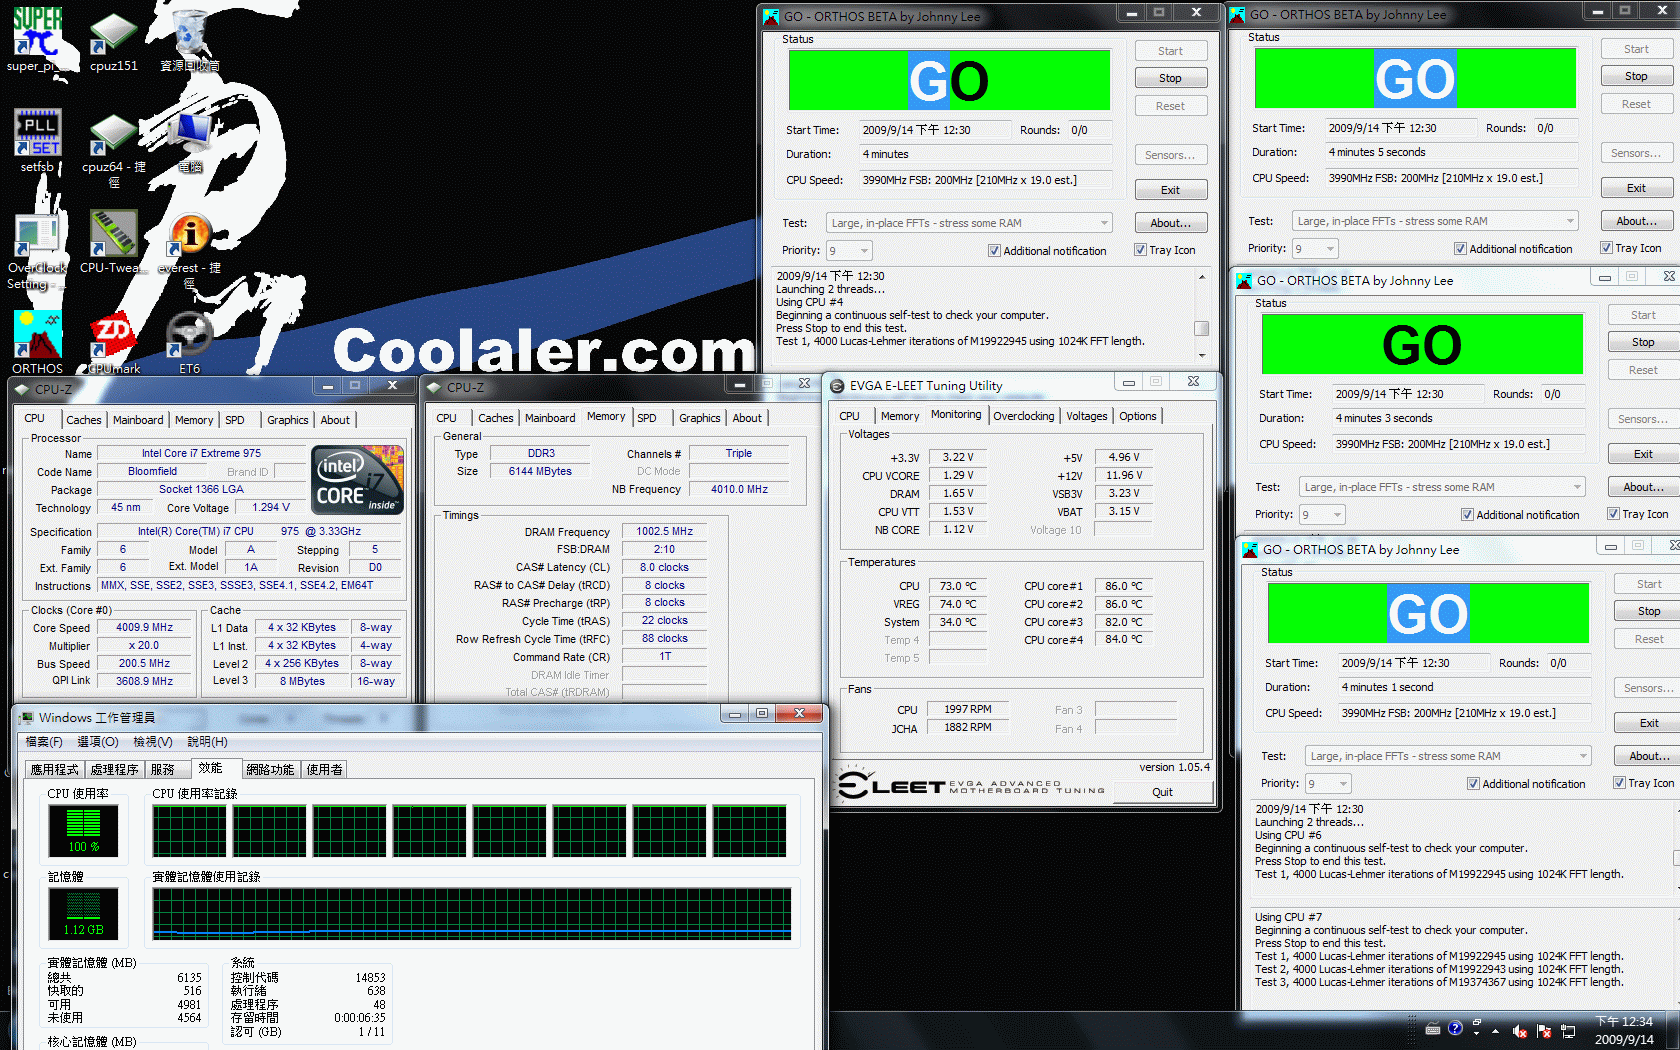The image size is (1680, 1050).
Task: Open the Action Center flag tray icon
Action: (x=1544, y=1031)
